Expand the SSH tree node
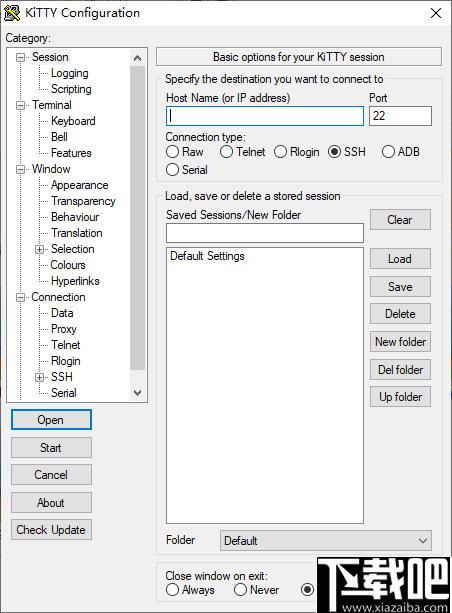The width and height of the screenshot is (452, 613). 39,377
